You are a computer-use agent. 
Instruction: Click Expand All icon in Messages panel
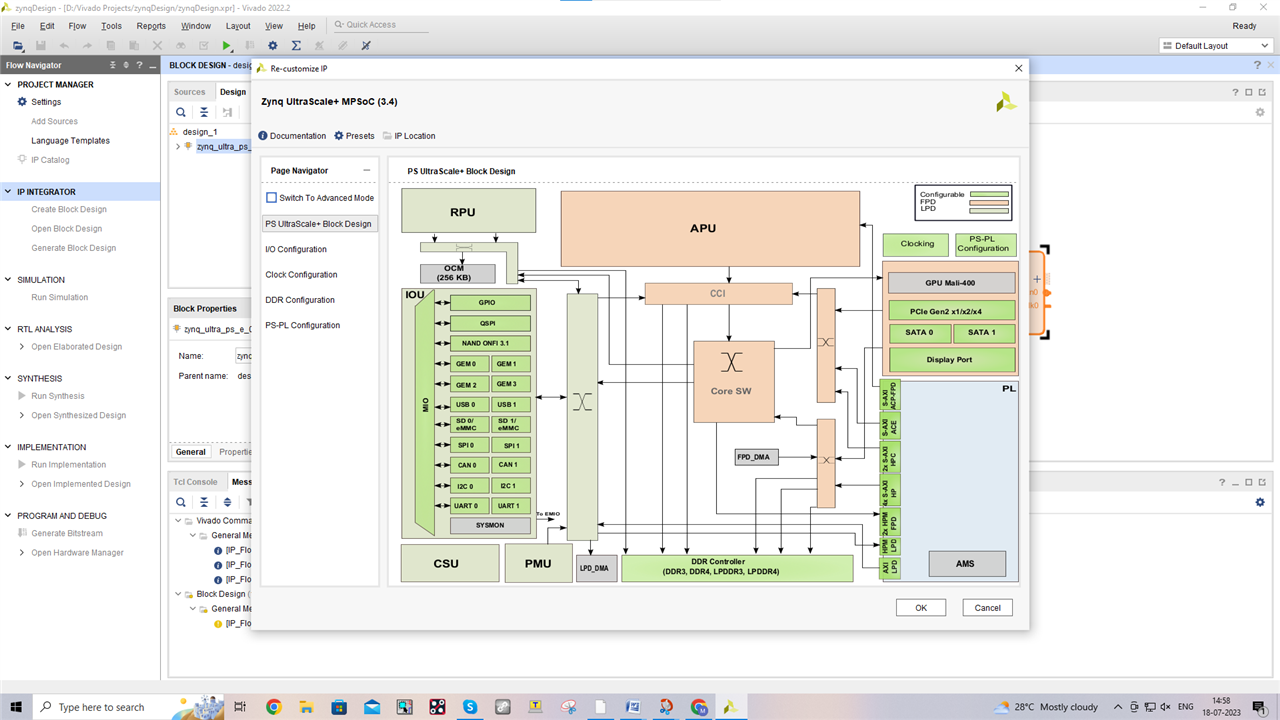point(227,502)
